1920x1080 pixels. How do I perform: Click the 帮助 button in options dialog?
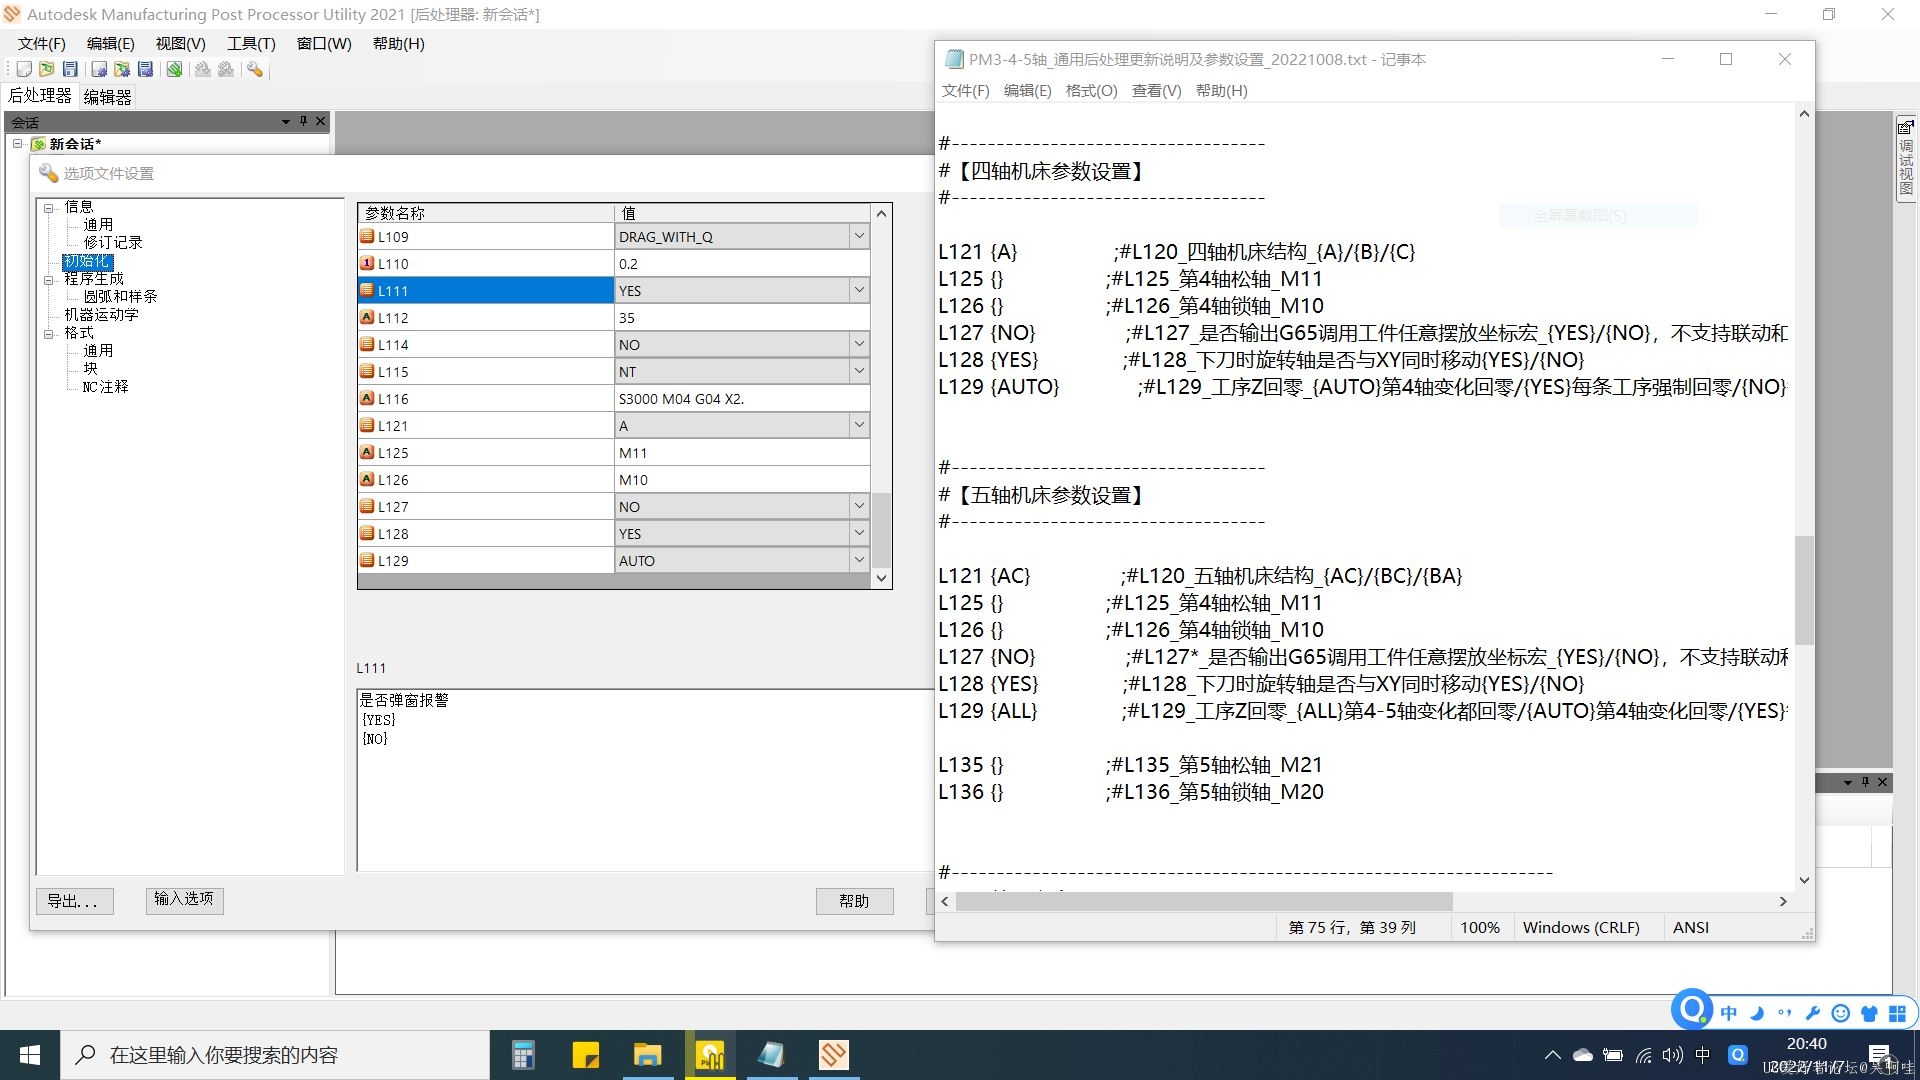click(x=854, y=901)
